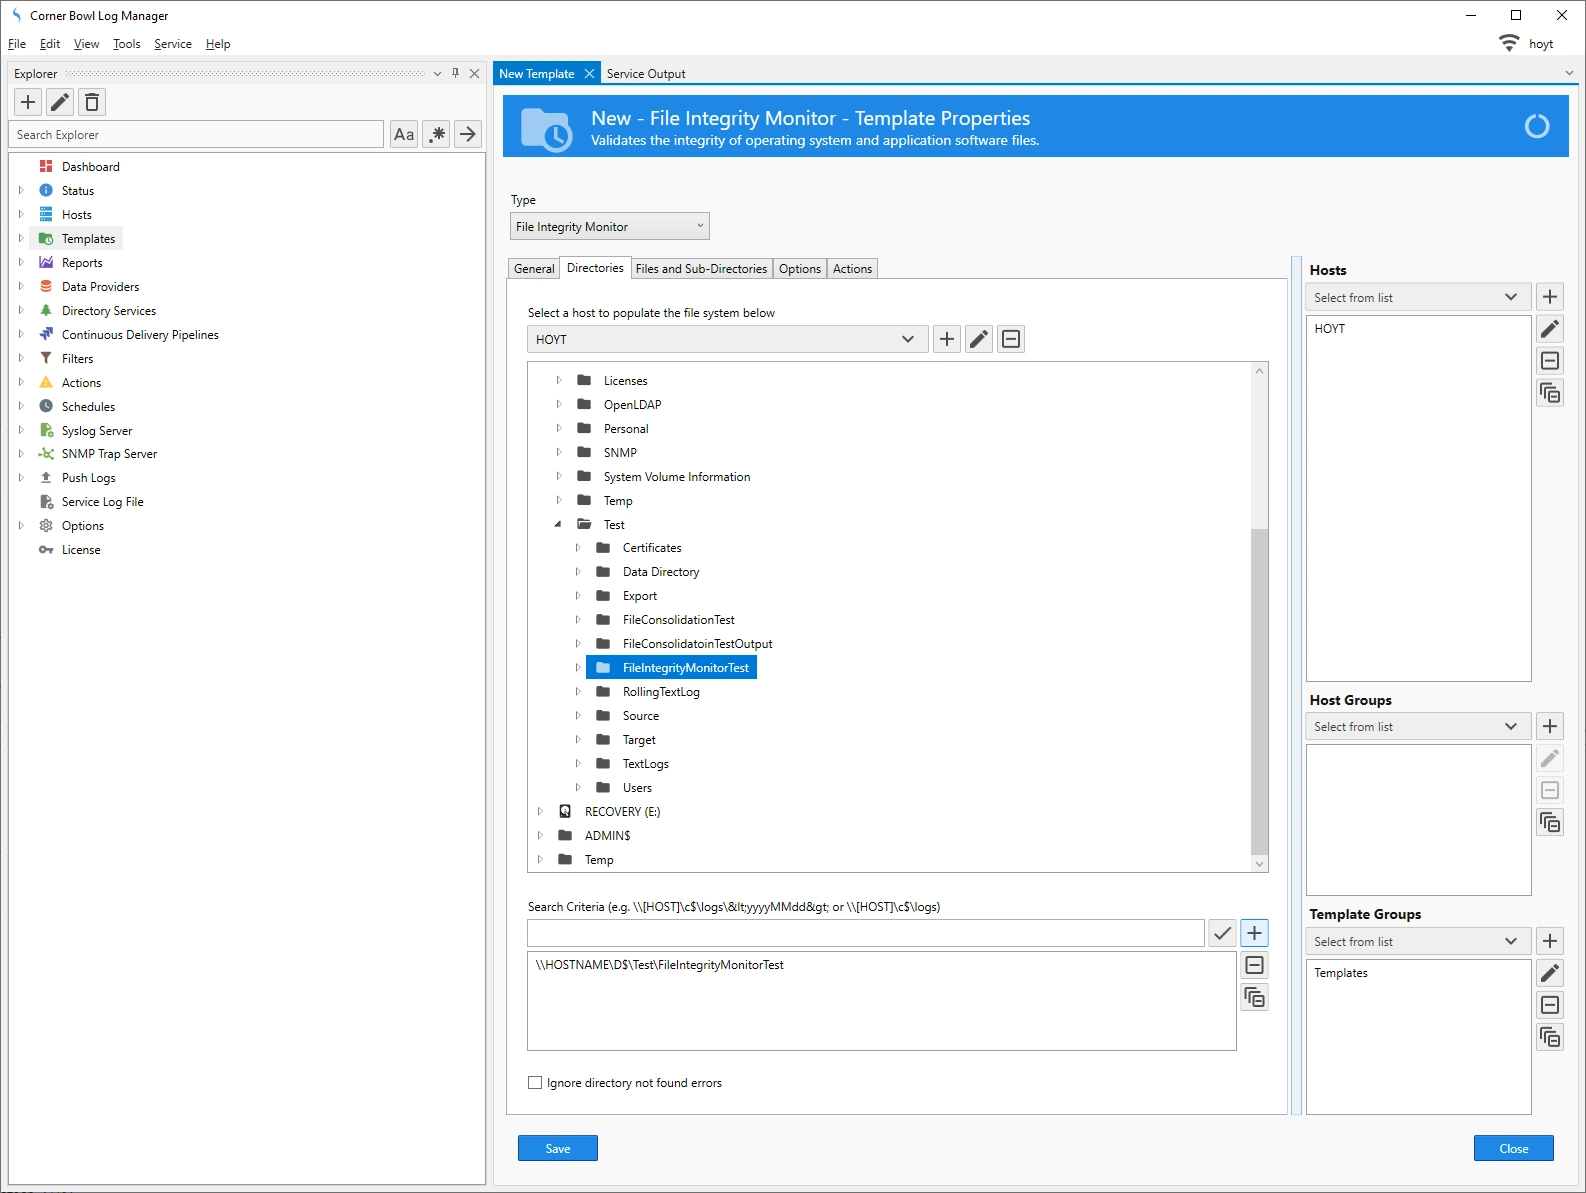Toggle the wildcard search asterisk button
The width and height of the screenshot is (1586, 1193).
[437, 135]
